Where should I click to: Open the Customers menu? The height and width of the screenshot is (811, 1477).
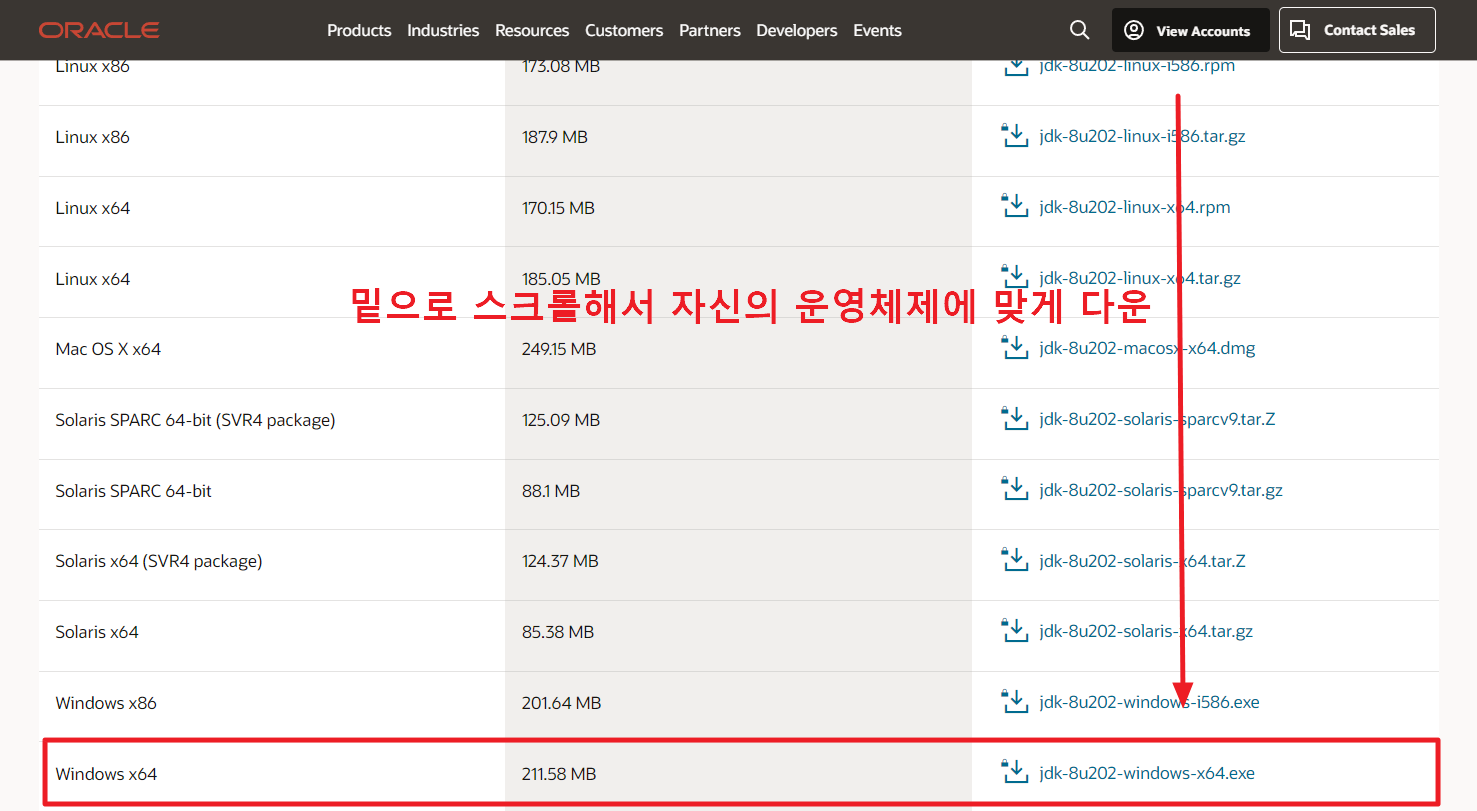point(624,30)
